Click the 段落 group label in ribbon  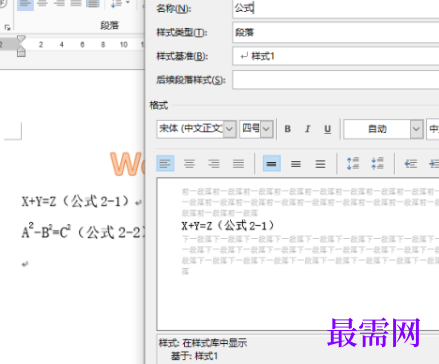click(110, 25)
